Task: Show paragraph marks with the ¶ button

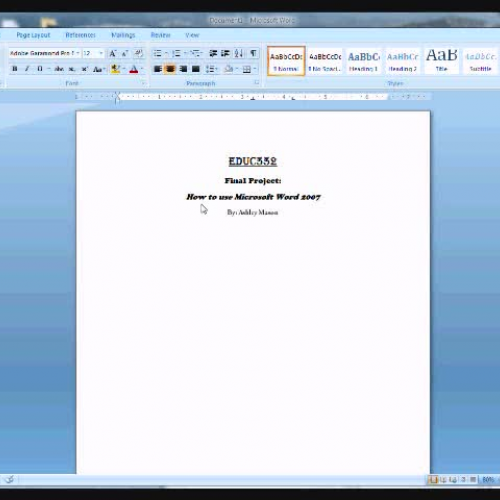Action: click(x=253, y=53)
